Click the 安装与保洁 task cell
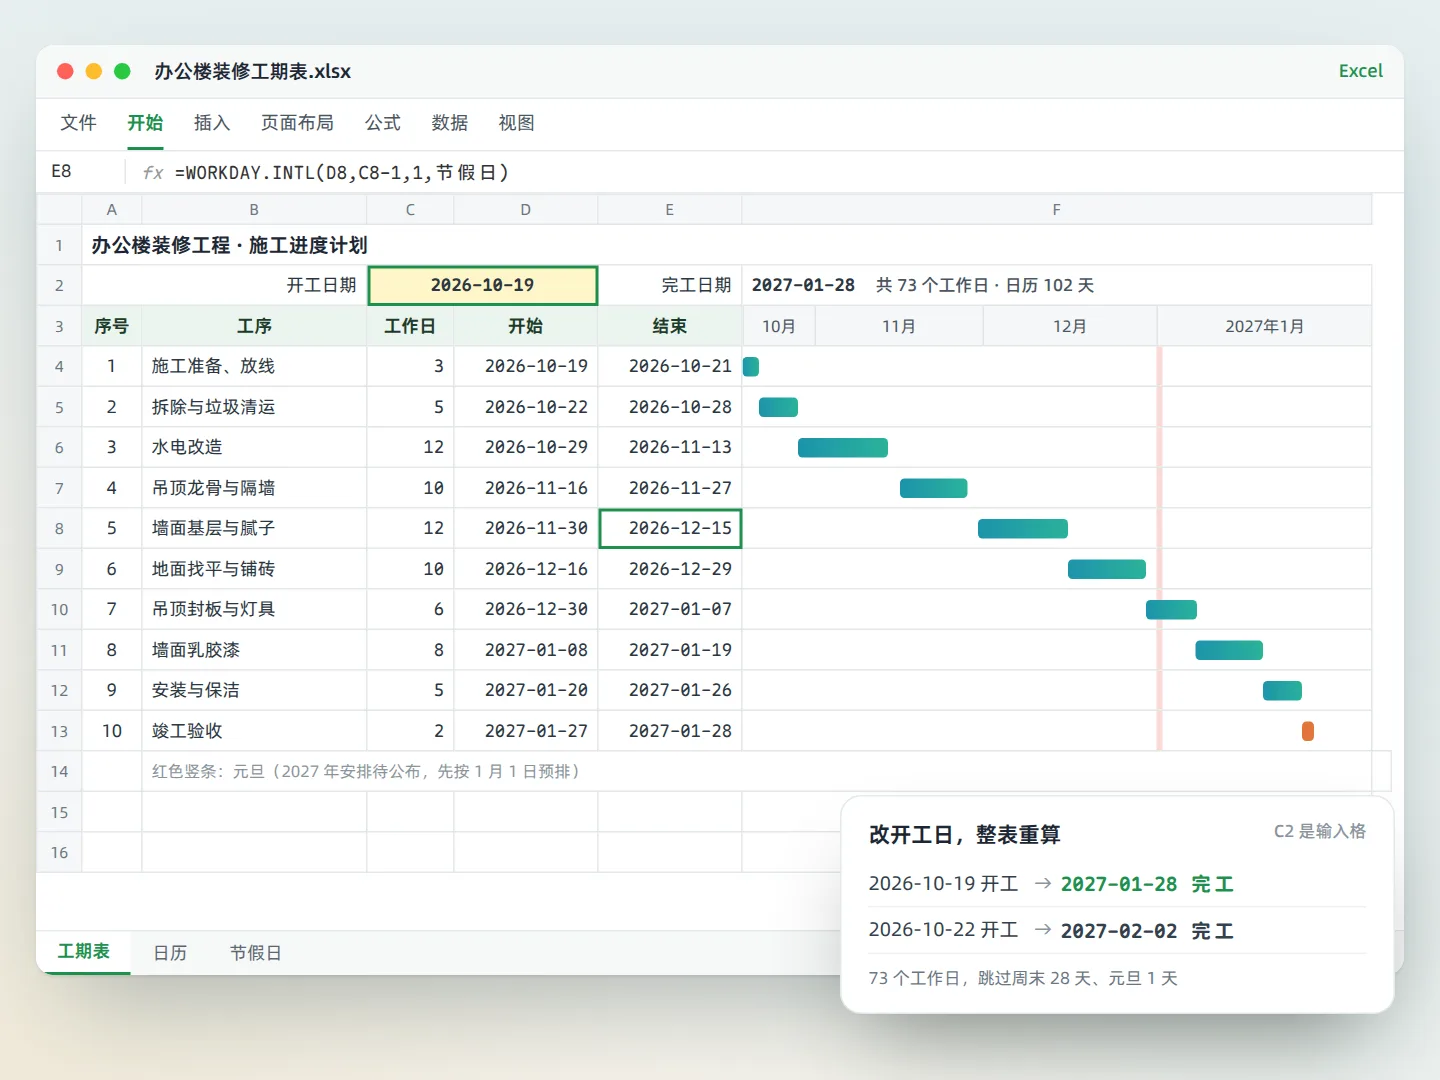Image resolution: width=1440 pixels, height=1080 pixels. pyautogui.click(x=254, y=690)
